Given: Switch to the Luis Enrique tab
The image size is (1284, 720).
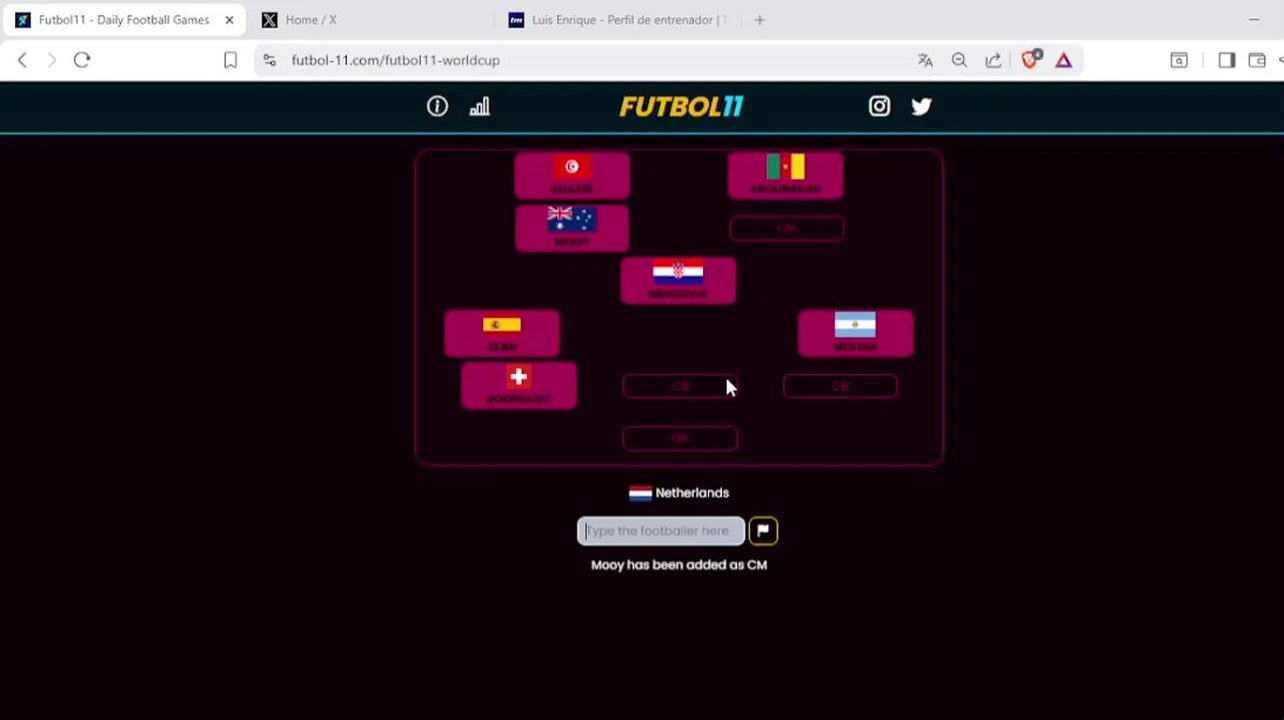Looking at the screenshot, I should 617,20.
